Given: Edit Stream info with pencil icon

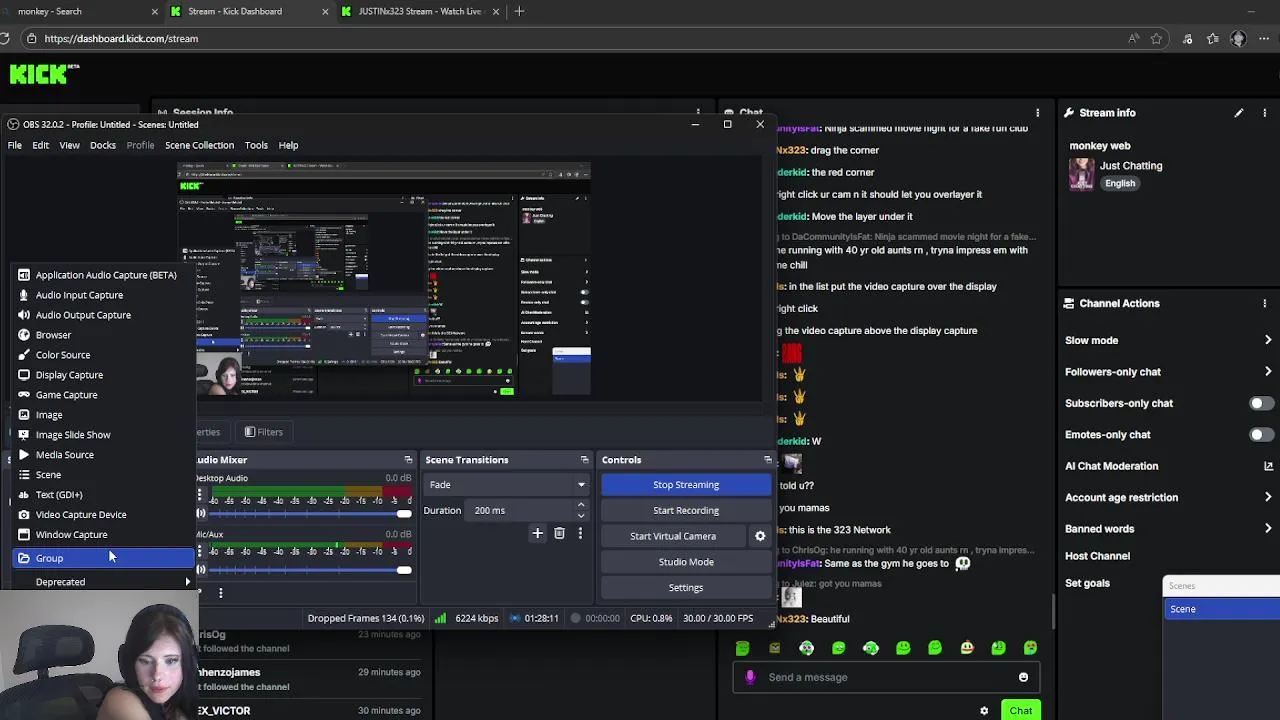Looking at the screenshot, I should pos(1239,113).
